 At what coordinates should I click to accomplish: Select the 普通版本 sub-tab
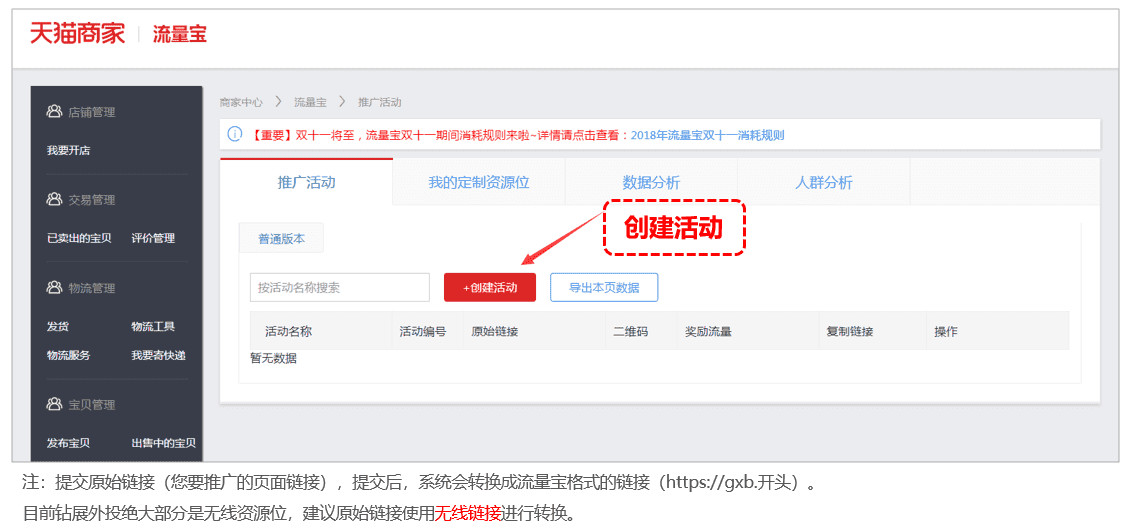pos(282,238)
